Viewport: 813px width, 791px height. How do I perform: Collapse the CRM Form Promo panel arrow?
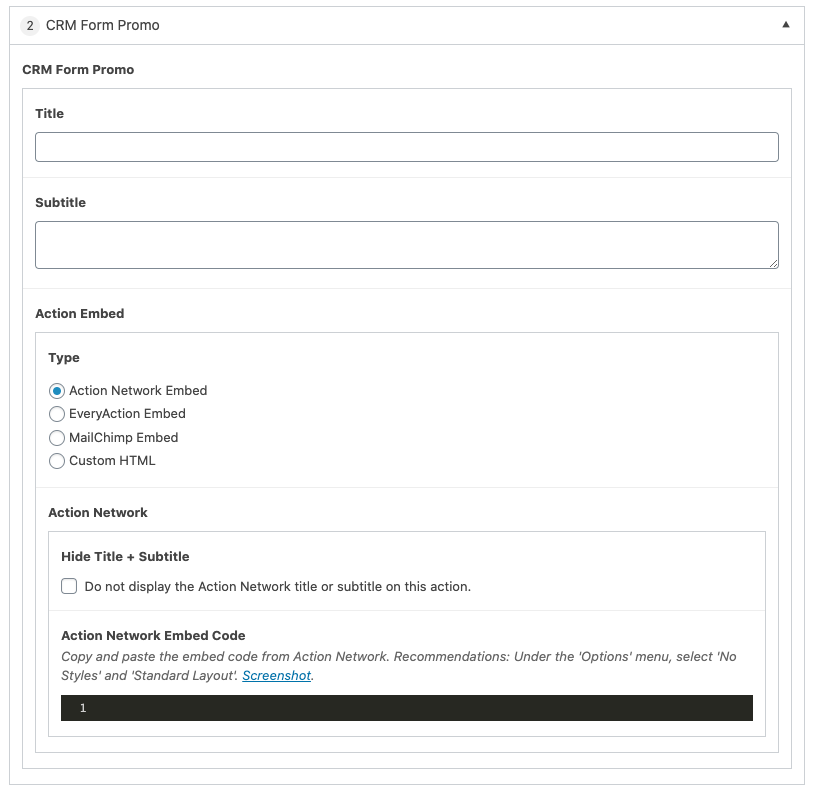786,25
